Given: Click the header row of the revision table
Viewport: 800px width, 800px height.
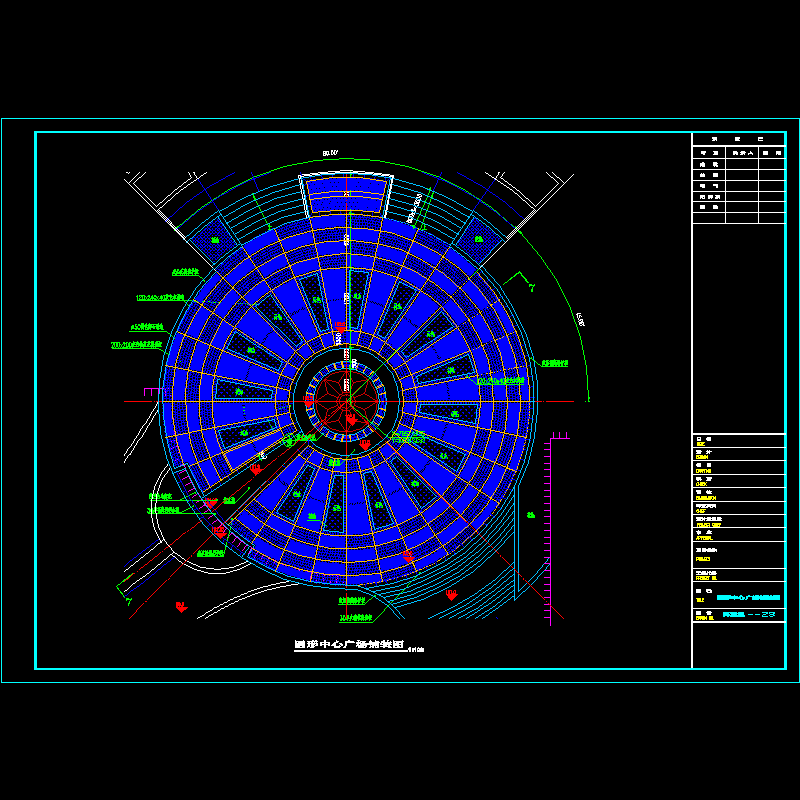Looking at the screenshot, I should click(738, 139).
